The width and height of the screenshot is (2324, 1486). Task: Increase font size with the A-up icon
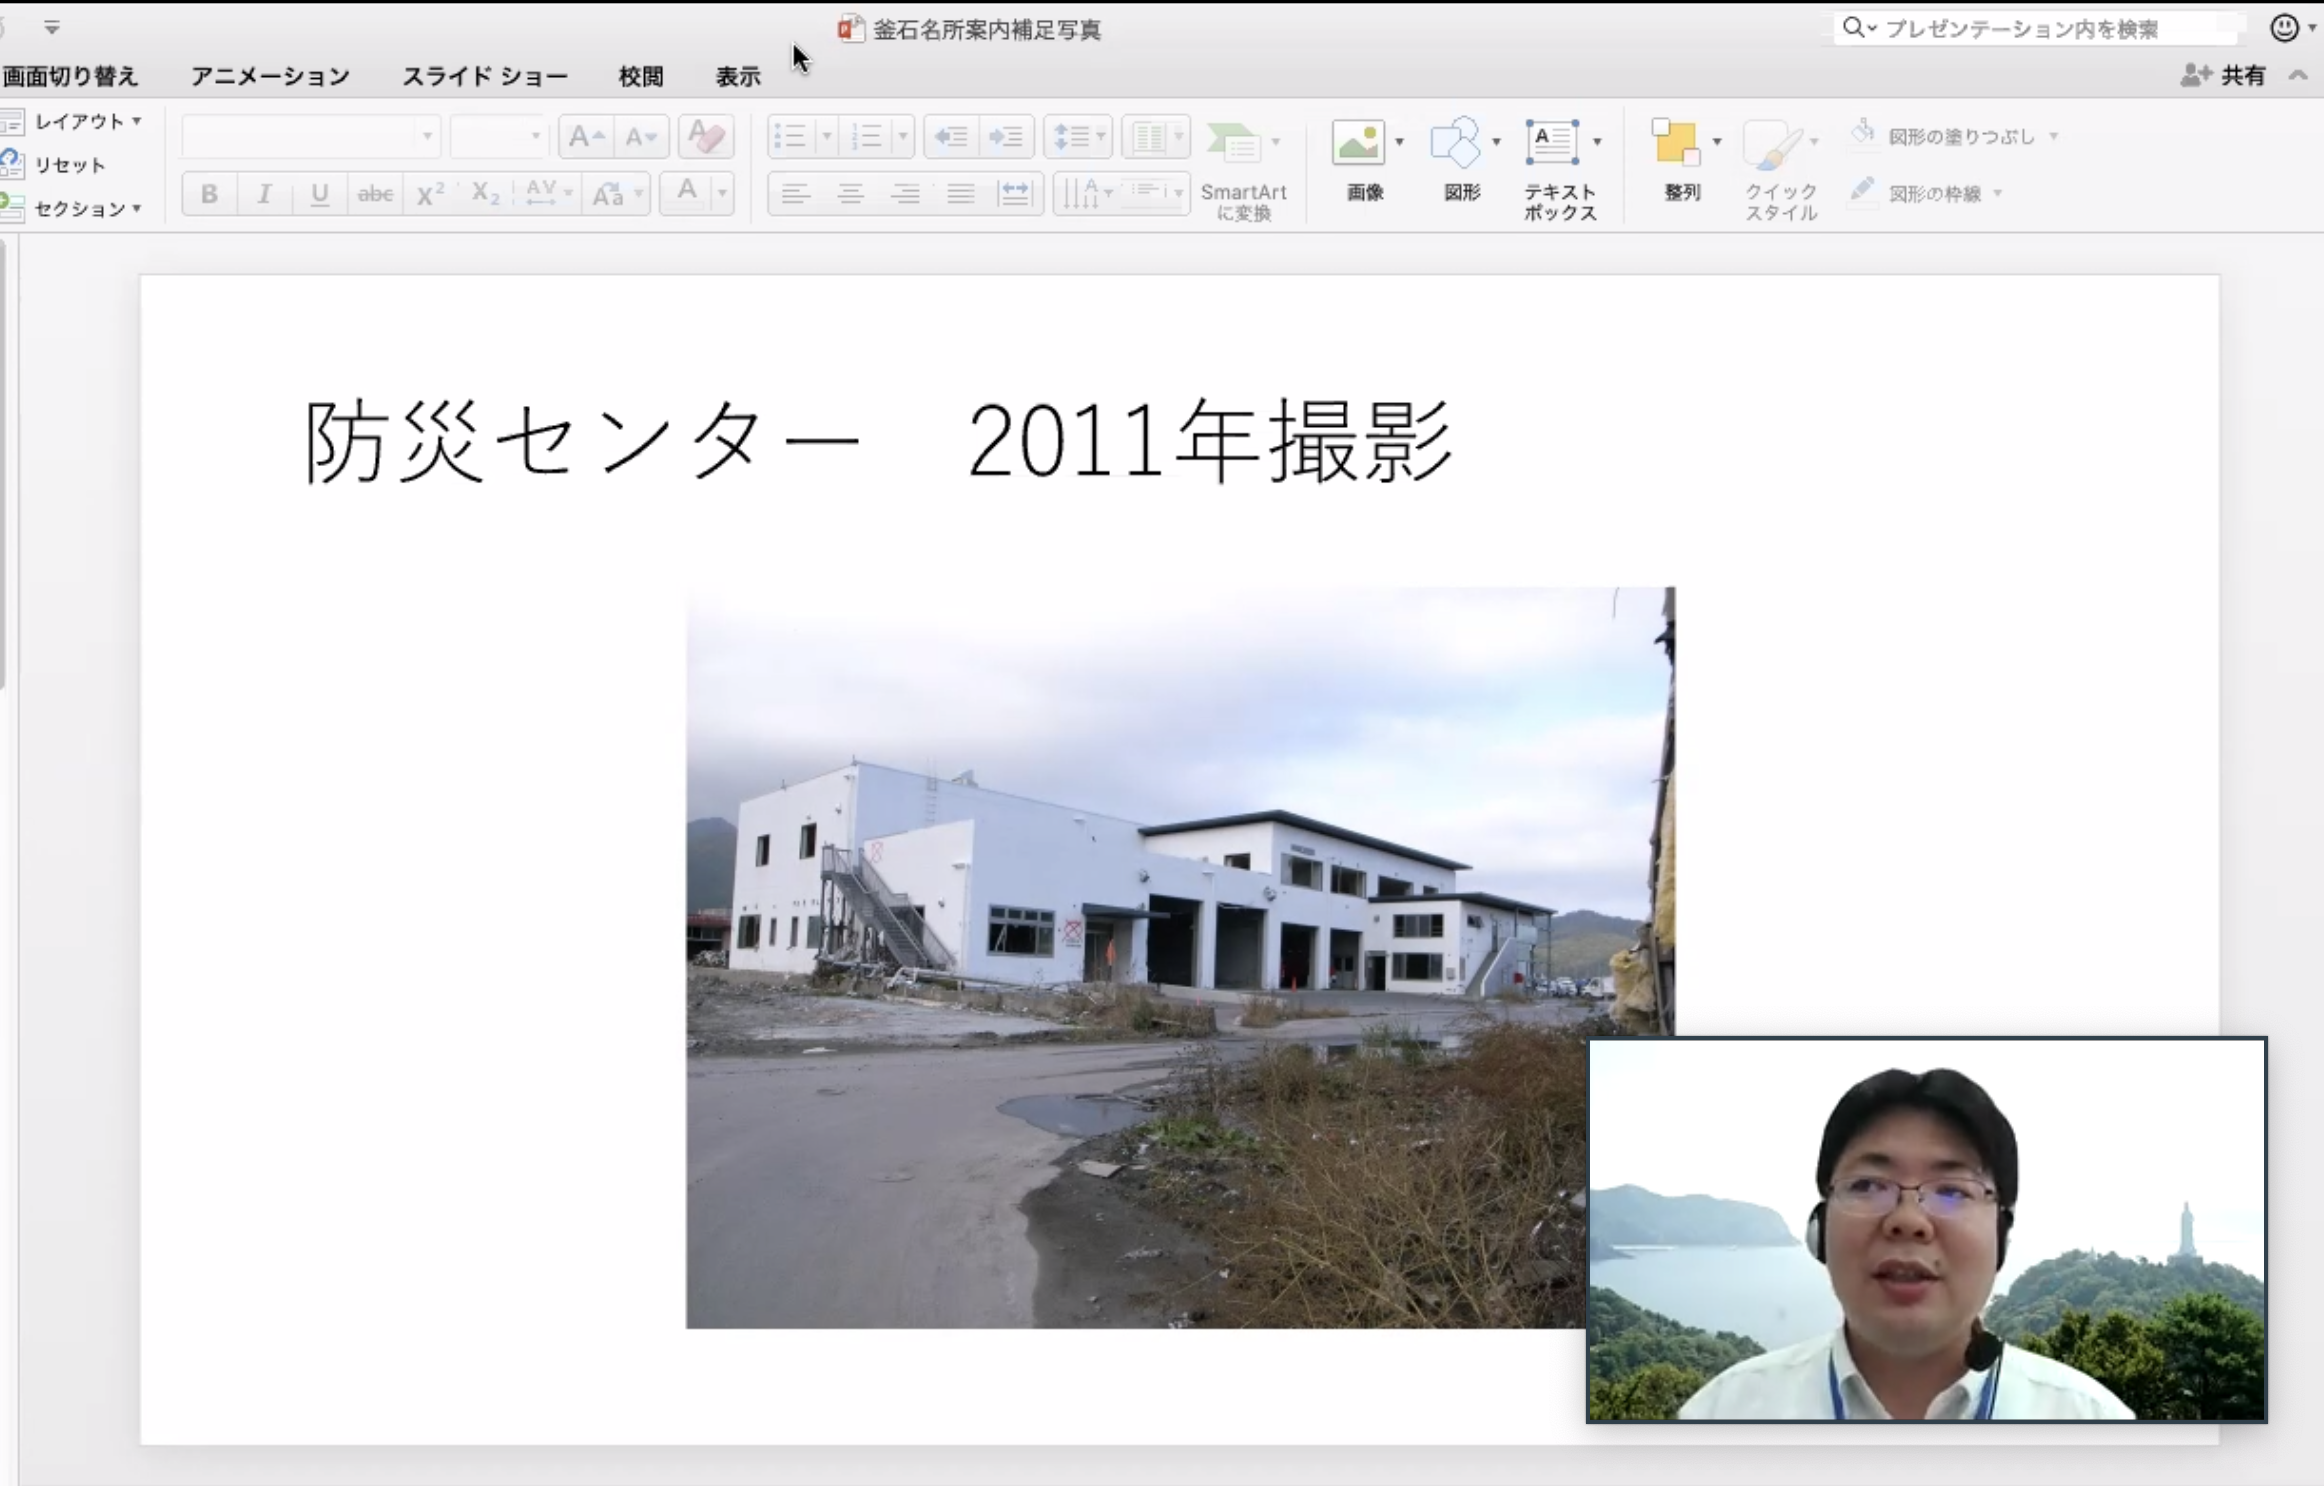tap(585, 136)
